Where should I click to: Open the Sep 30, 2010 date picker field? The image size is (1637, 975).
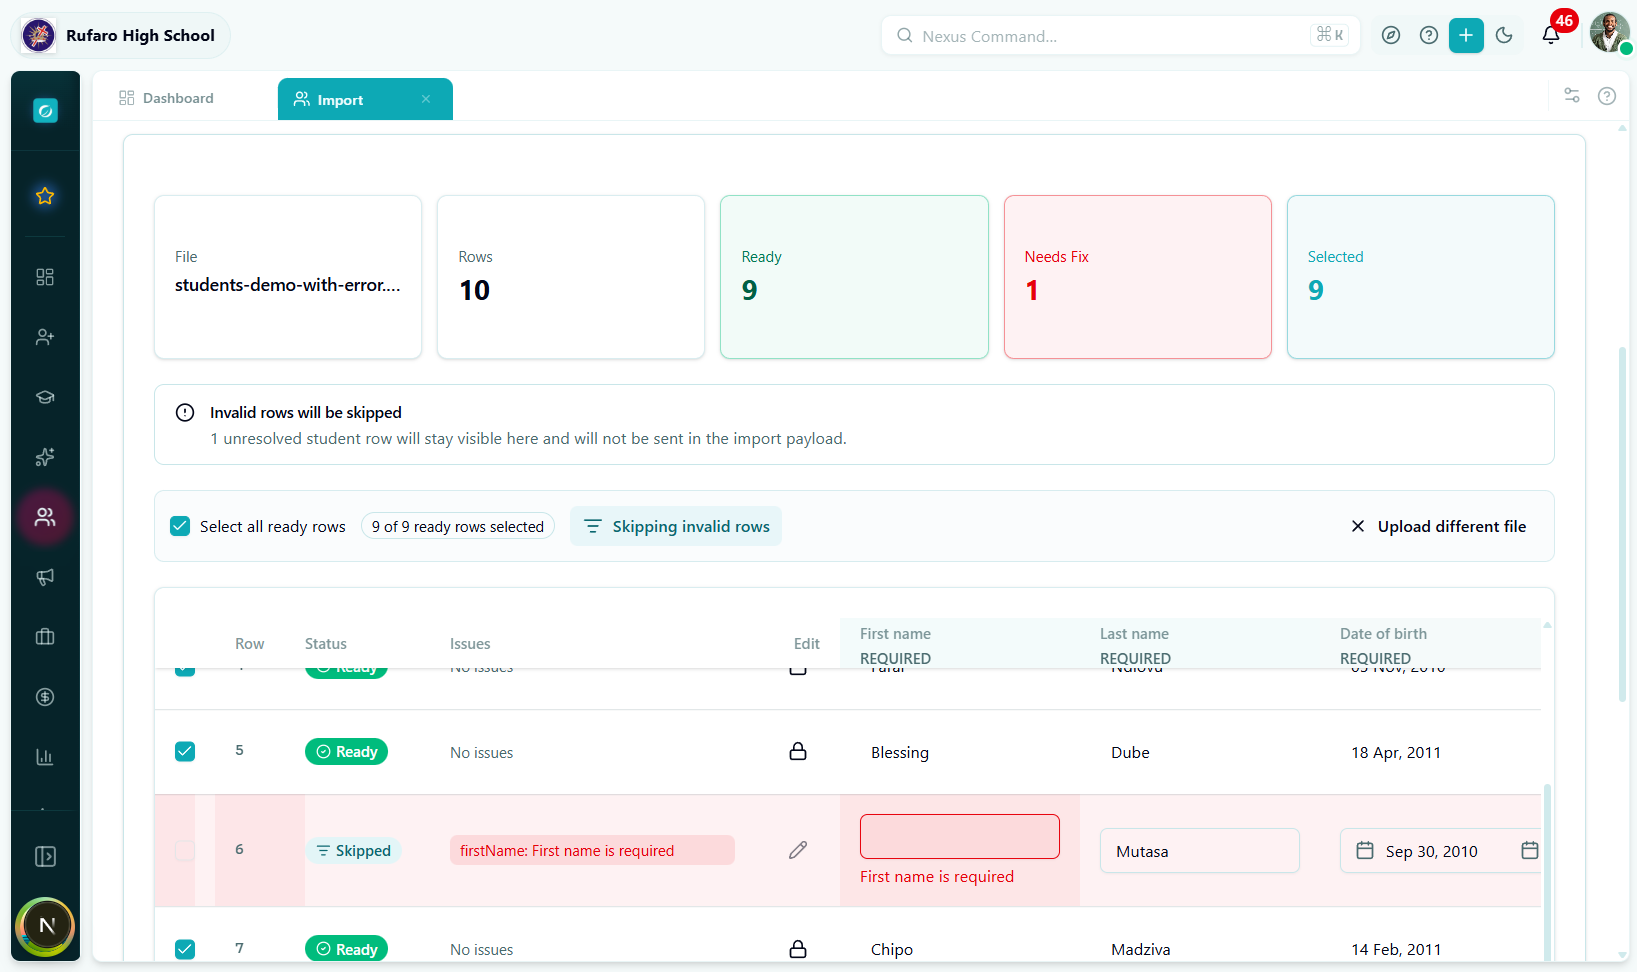(1440, 851)
